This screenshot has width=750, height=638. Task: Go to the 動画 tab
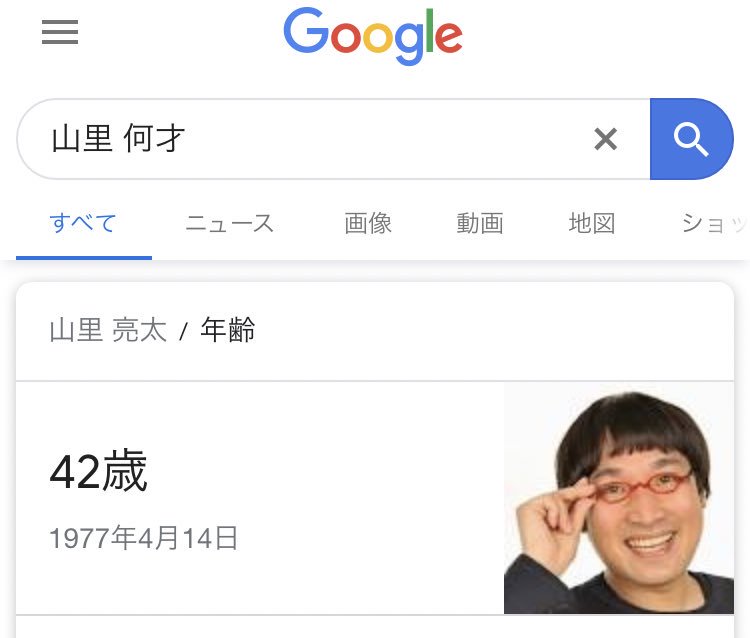(x=480, y=223)
